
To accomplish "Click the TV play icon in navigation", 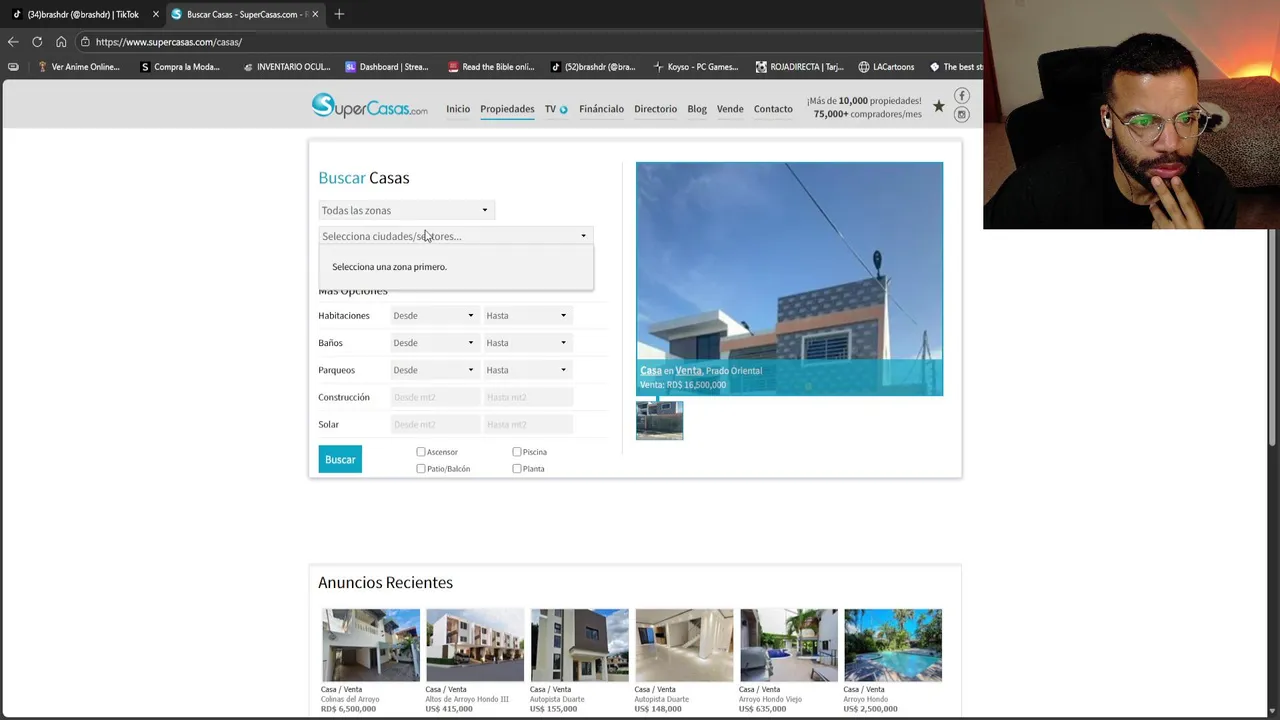I will 563,109.
